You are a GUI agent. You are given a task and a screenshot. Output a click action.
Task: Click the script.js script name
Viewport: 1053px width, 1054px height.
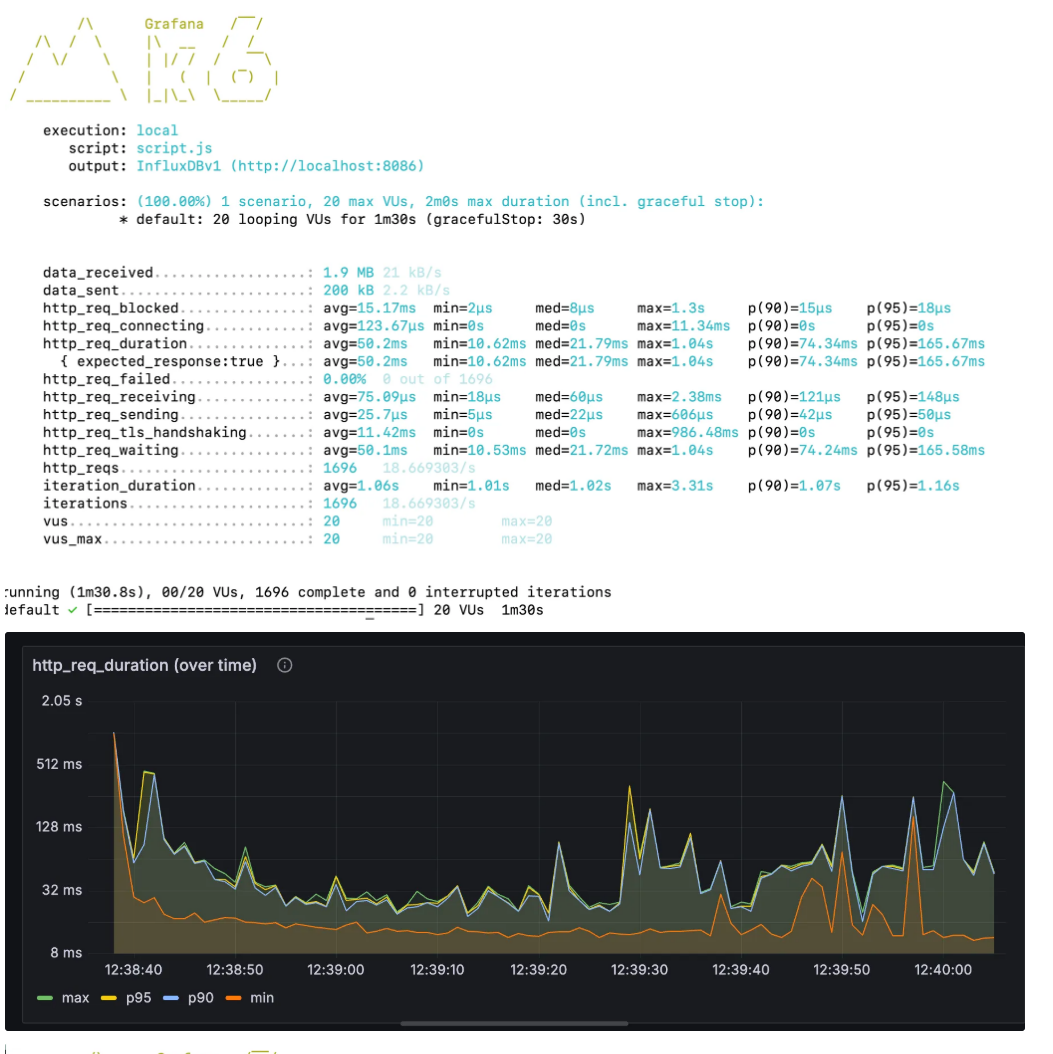(x=174, y=148)
